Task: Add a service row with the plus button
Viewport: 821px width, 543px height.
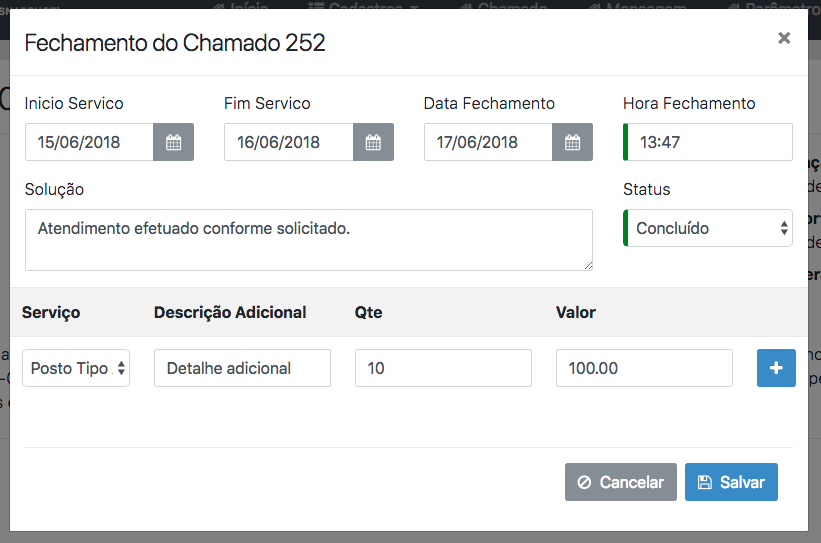Action: [x=777, y=368]
